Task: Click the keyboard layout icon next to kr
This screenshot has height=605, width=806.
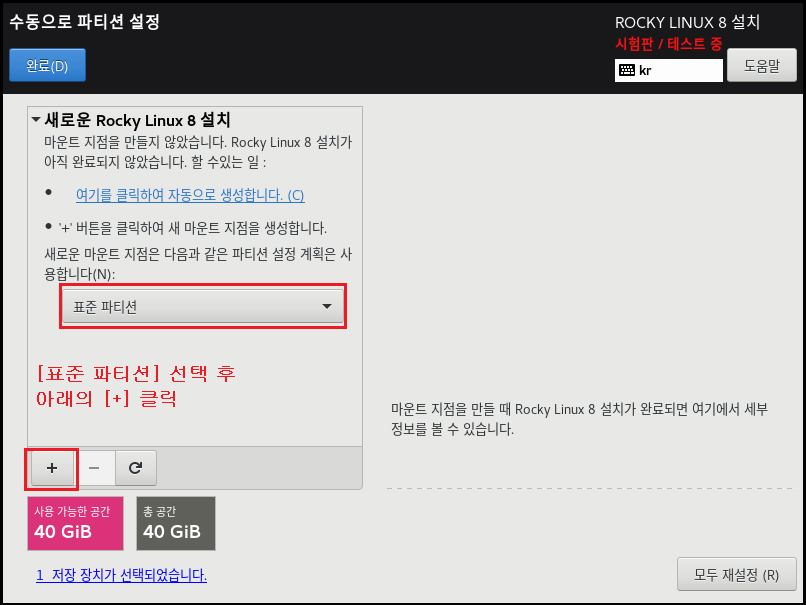Action: [x=627, y=70]
